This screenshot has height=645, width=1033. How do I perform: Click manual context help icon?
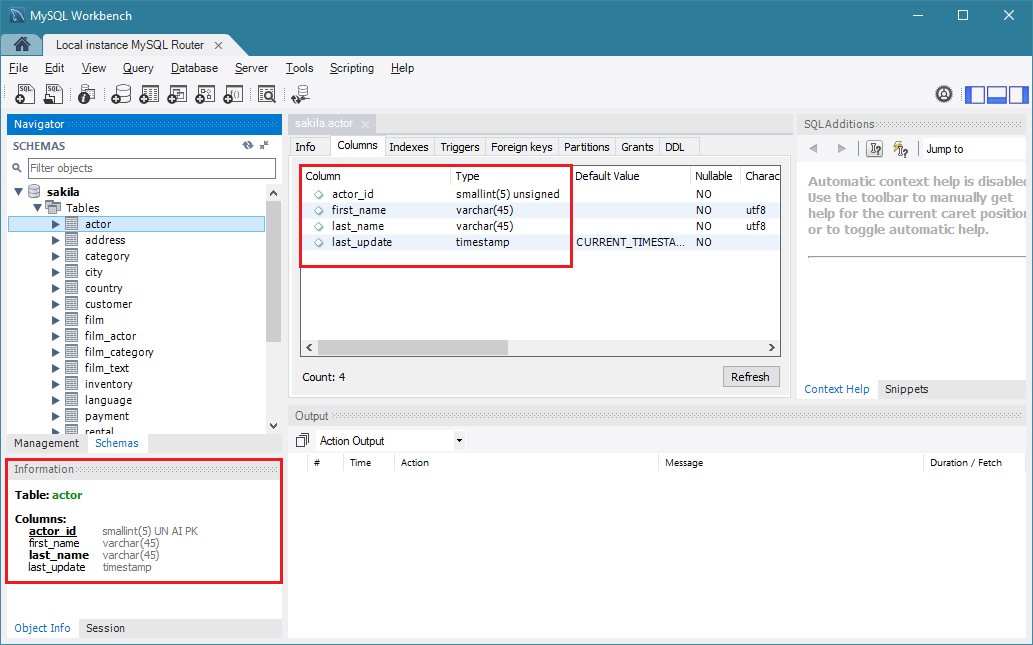tap(875, 148)
